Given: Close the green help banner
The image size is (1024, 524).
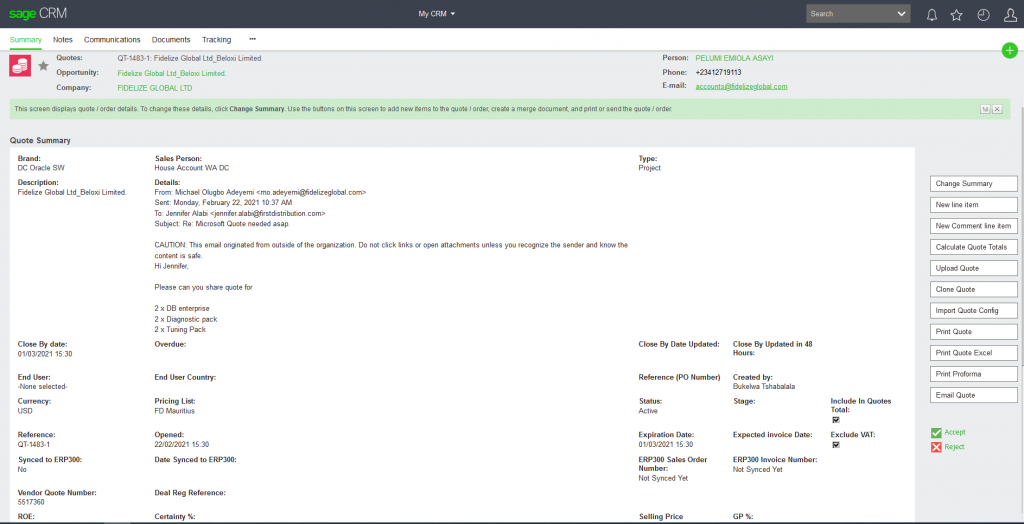Looking at the screenshot, I should 997,108.
